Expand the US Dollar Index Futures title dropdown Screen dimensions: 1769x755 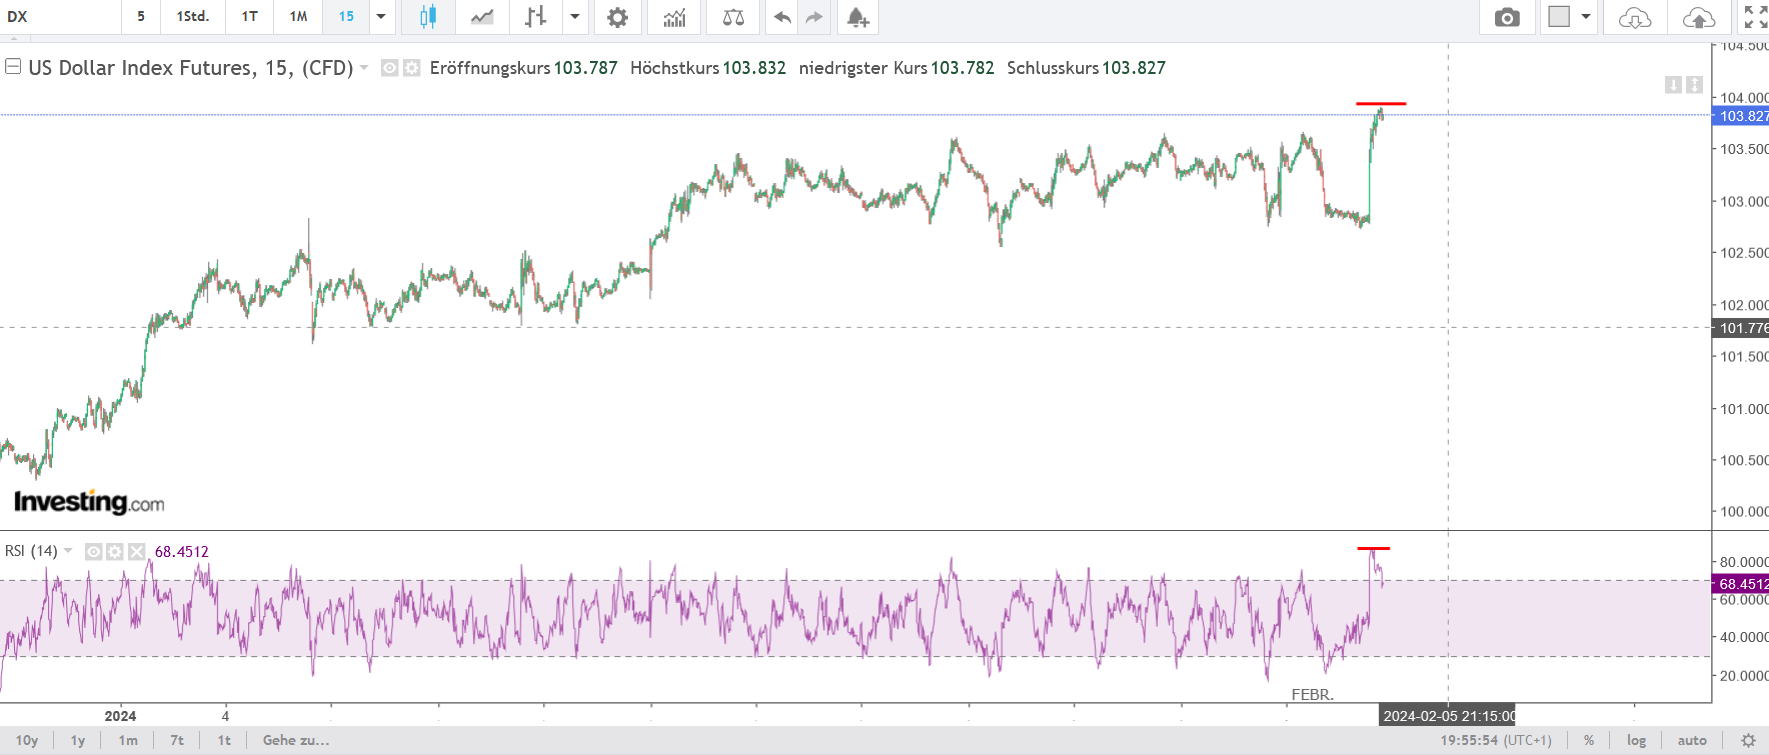(364, 68)
